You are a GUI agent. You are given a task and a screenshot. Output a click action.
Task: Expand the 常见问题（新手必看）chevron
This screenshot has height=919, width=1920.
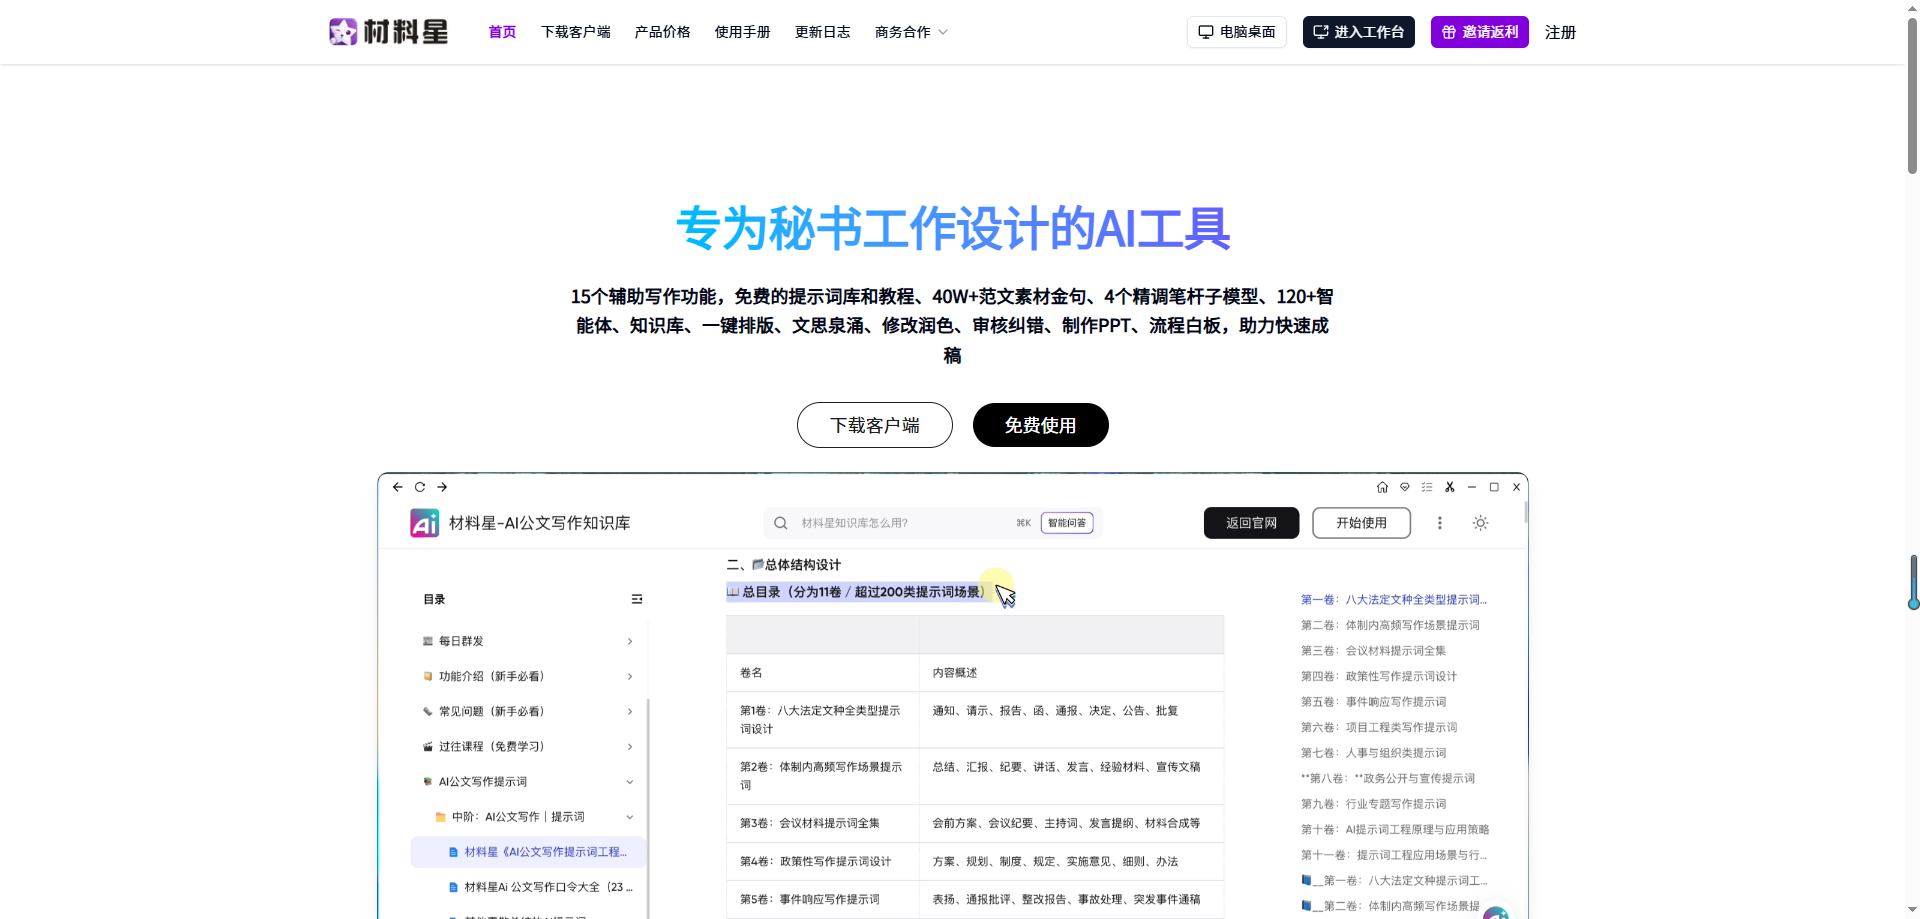[630, 712]
